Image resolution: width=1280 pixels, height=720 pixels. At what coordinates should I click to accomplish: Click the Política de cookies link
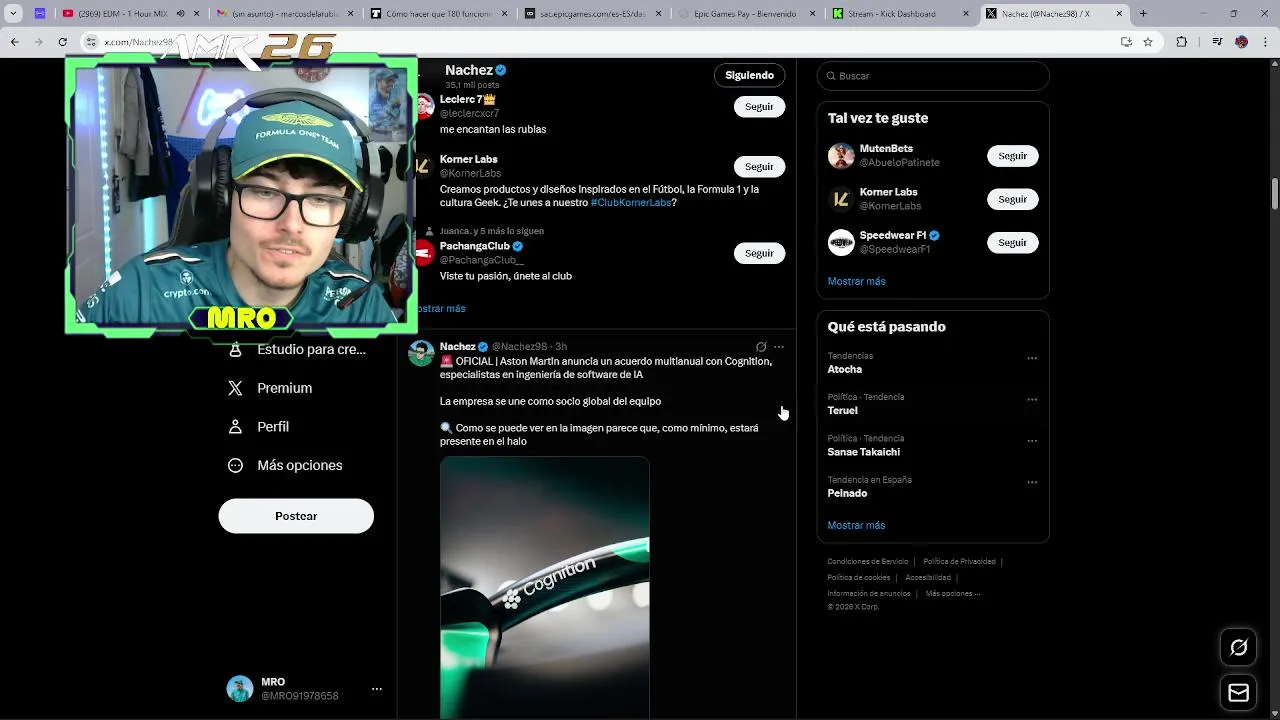(x=858, y=578)
